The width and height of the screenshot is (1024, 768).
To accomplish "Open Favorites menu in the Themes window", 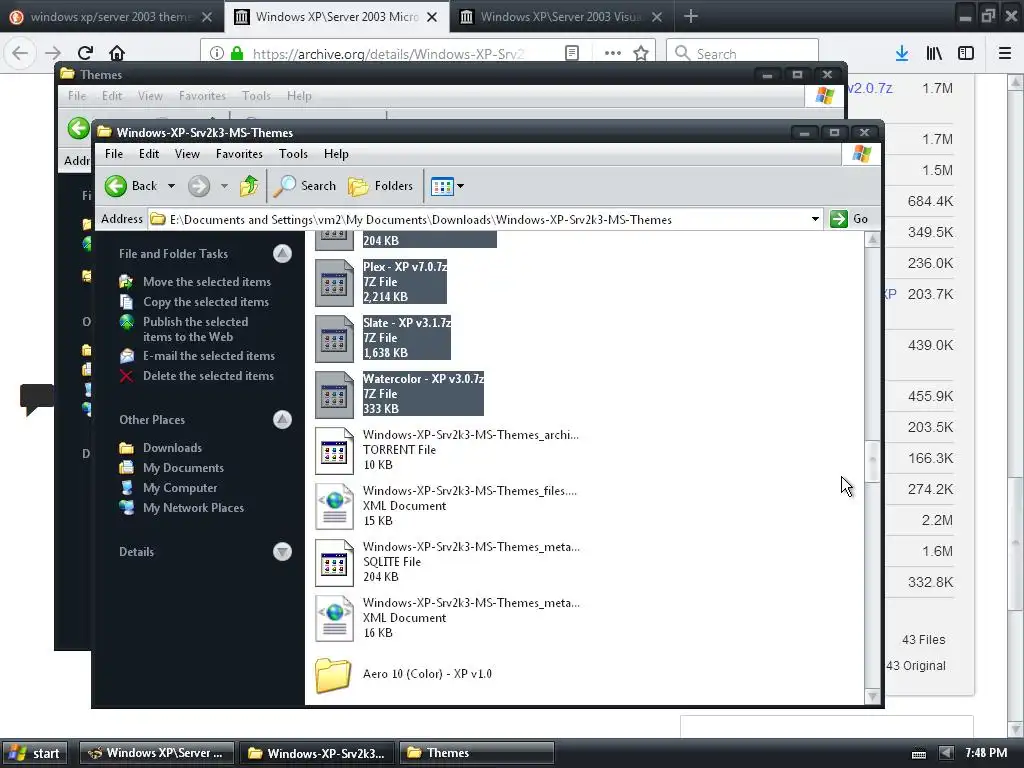I will pyautogui.click(x=202, y=96).
